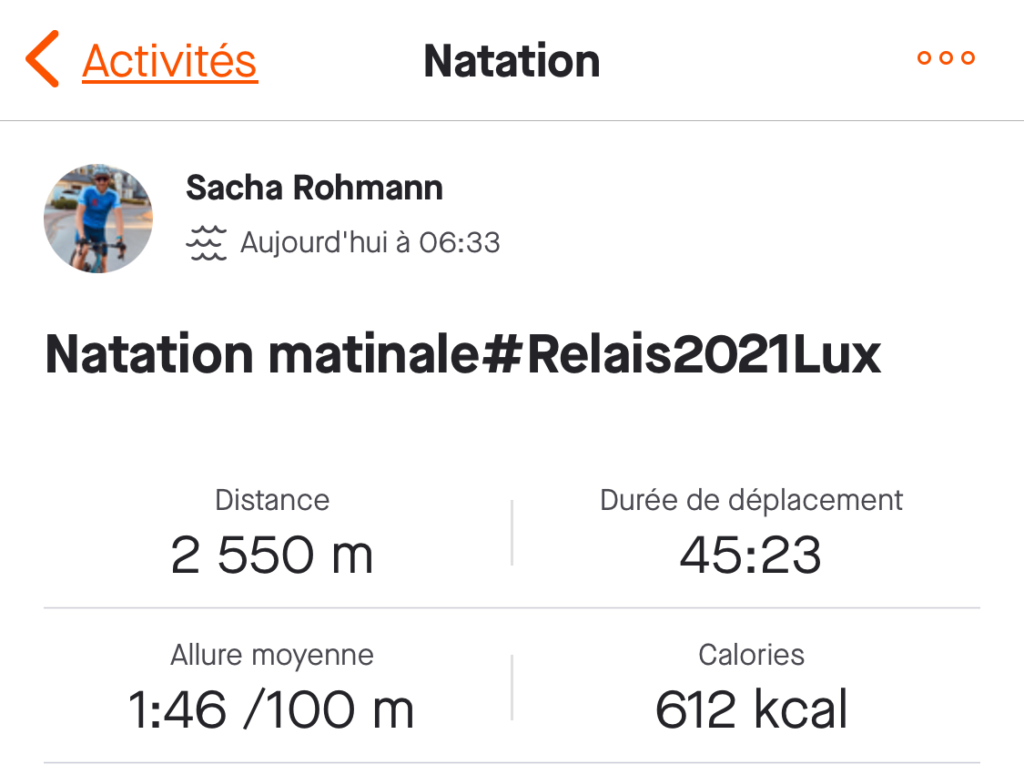Image resolution: width=1024 pixels, height=775 pixels.
Task: Tap the swimming waves activity icon
Action: (206, 243)
